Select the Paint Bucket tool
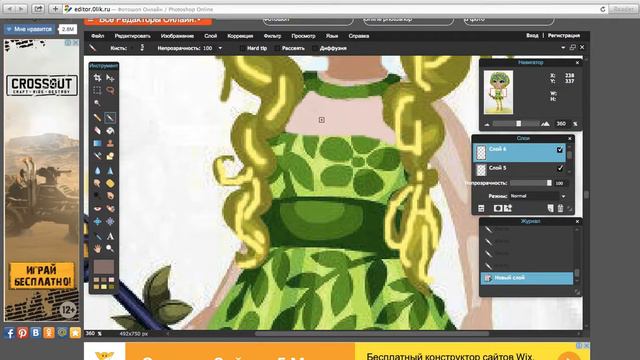The height and width of the screenshot is (360, 640). pos(110,131)
